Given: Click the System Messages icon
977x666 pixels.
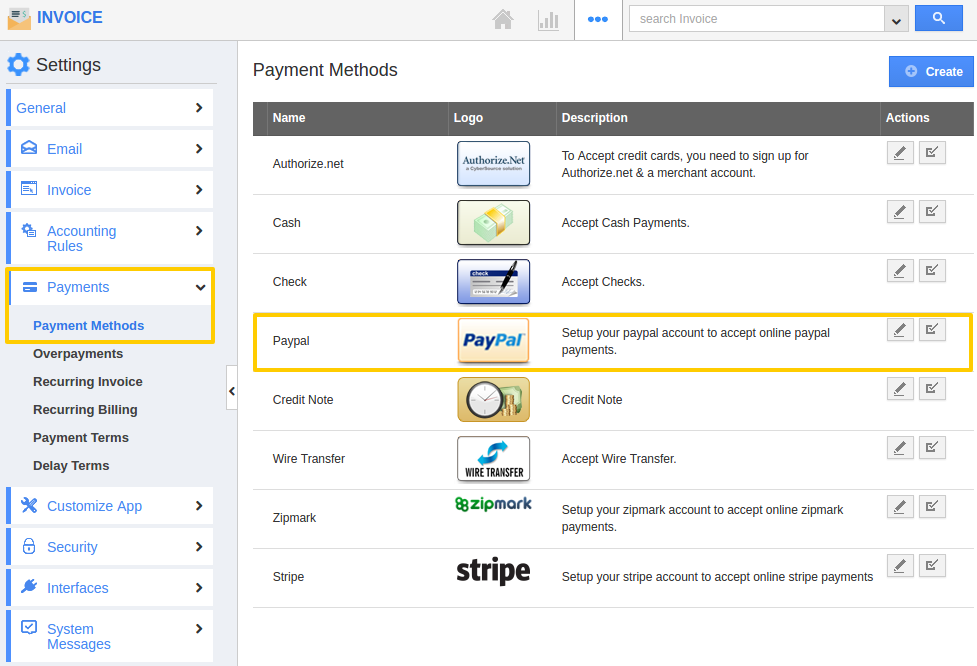Looking at the screenshot, I should coord(29,627).
